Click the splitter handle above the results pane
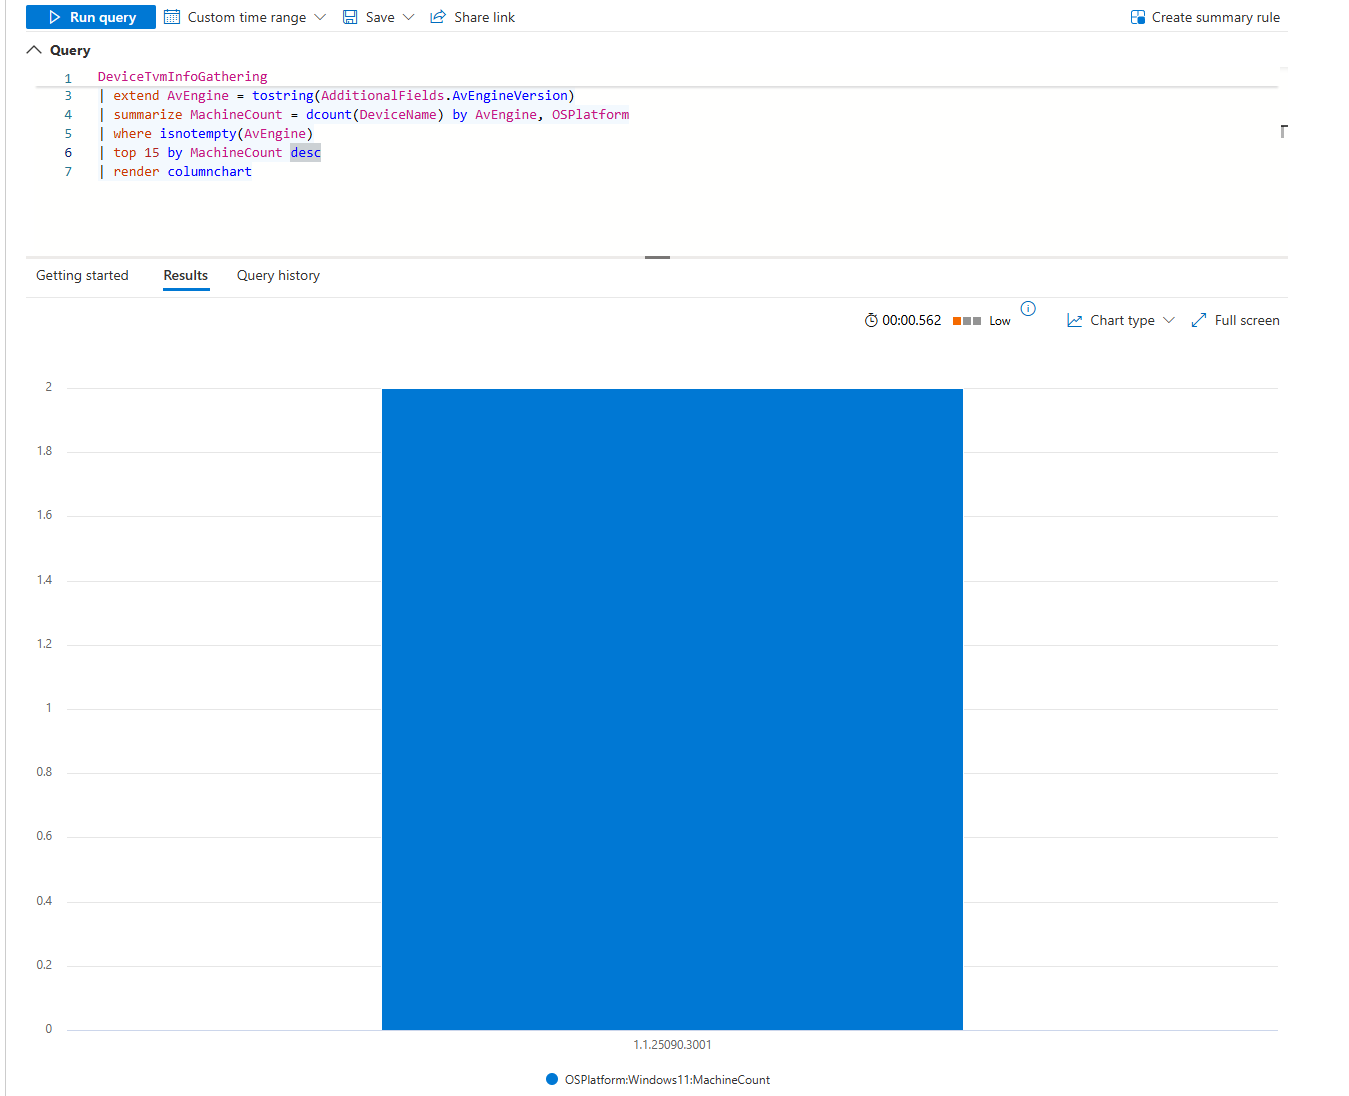 657,257
